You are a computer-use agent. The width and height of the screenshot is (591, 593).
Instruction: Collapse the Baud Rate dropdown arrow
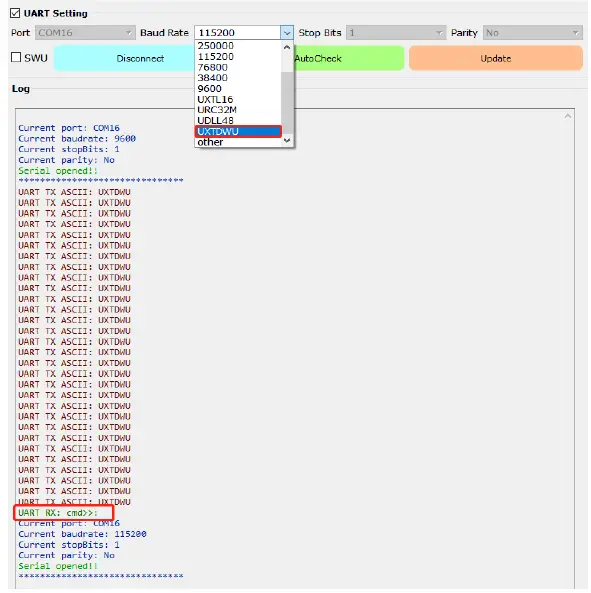tap(287, 33)
